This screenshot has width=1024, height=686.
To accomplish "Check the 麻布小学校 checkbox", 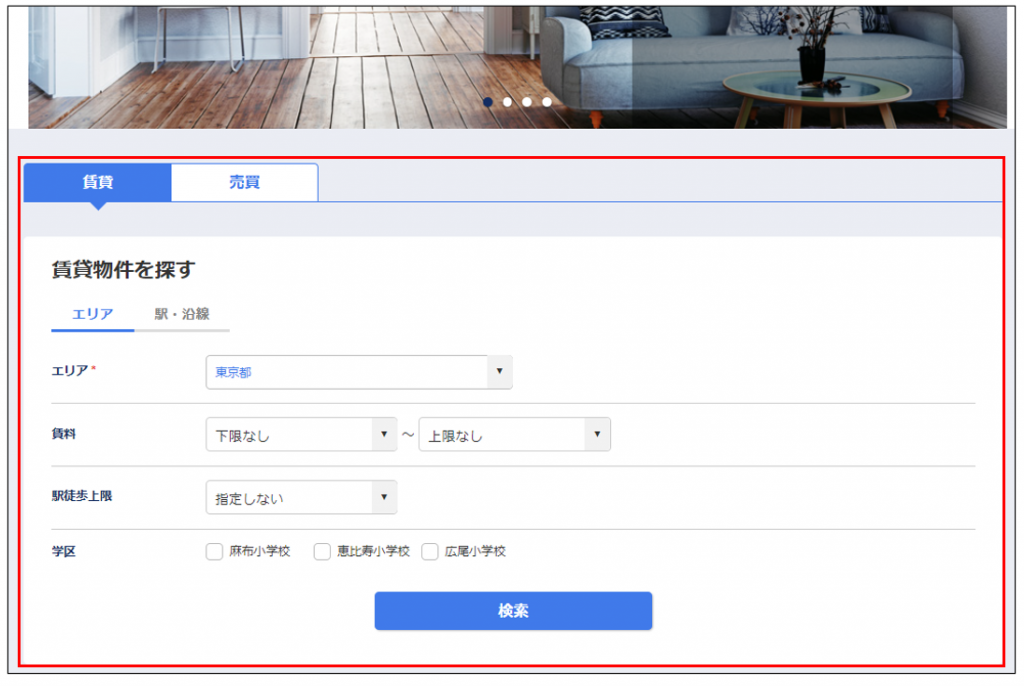I will click(214, 551).
